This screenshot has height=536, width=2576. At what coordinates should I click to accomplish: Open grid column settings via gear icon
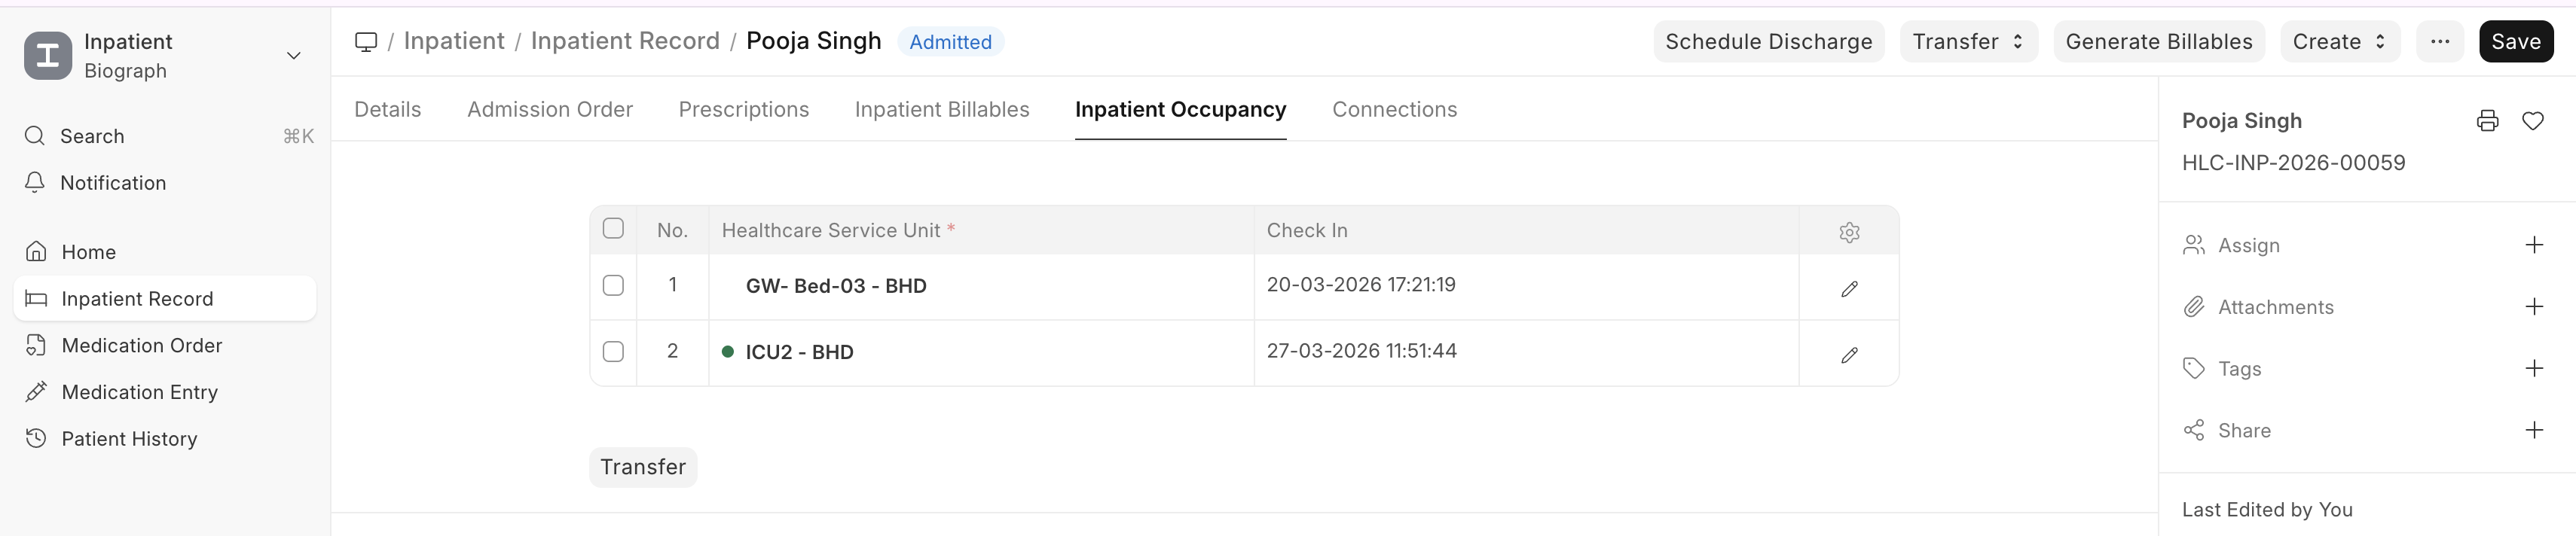1848,232
